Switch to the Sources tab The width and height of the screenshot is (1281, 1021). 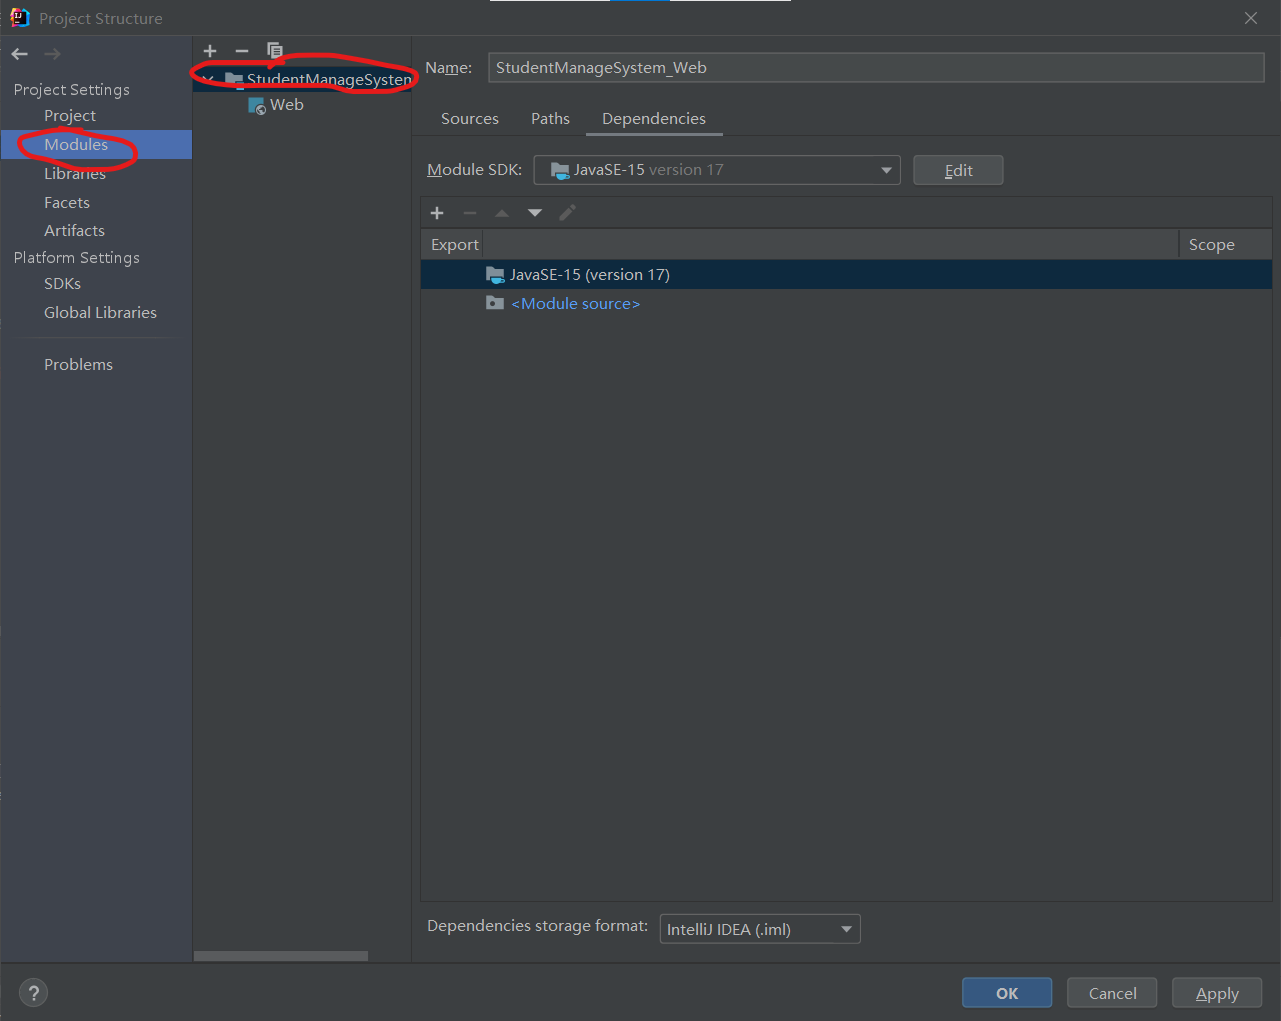click(x=470, y=119)
